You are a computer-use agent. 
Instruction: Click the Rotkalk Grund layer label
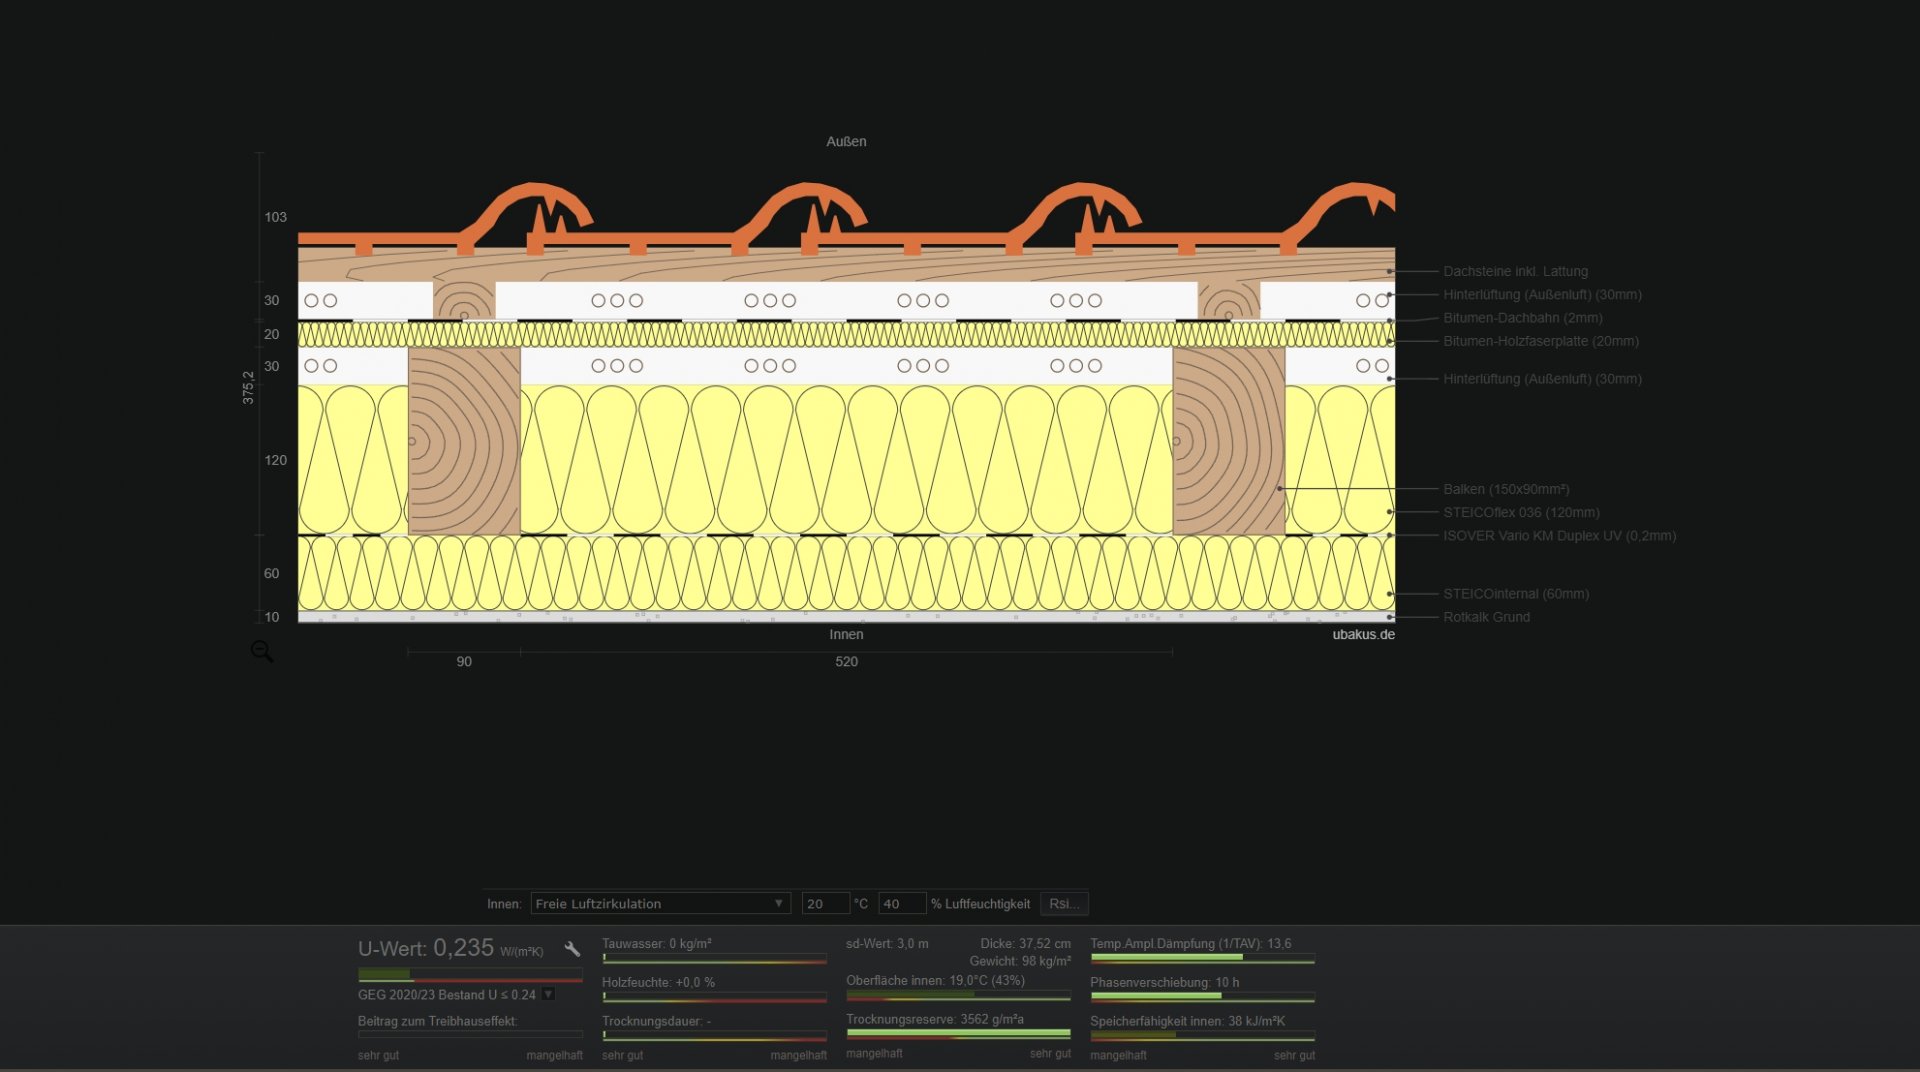coord(1486,617)
